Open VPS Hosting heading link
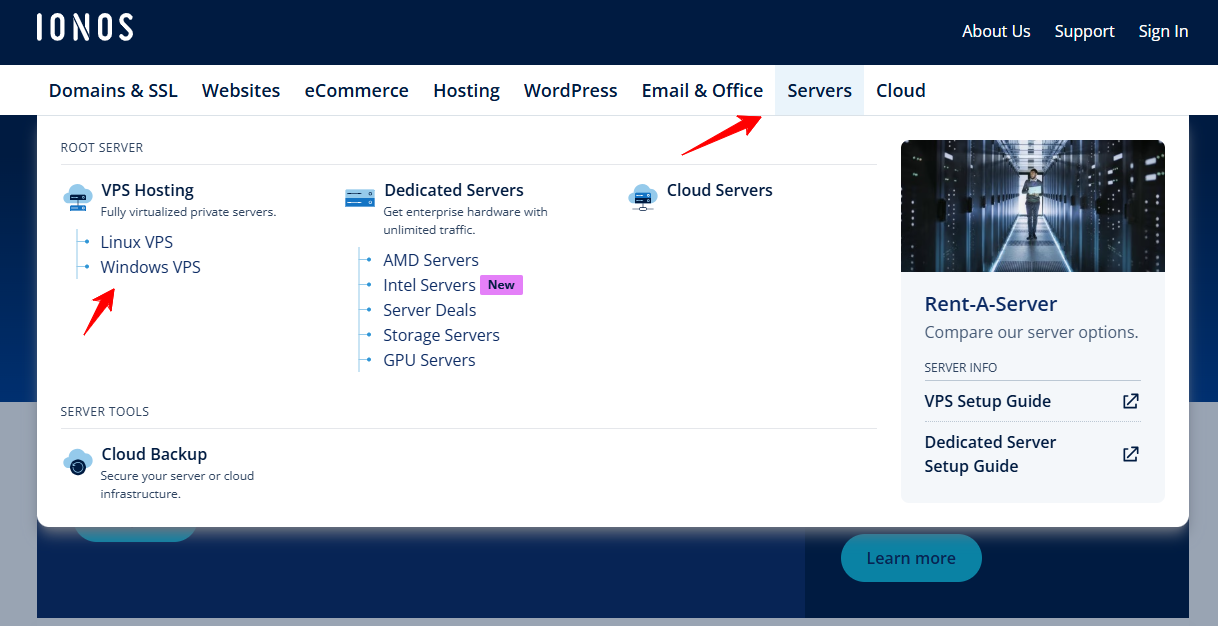 click(147, 190)
